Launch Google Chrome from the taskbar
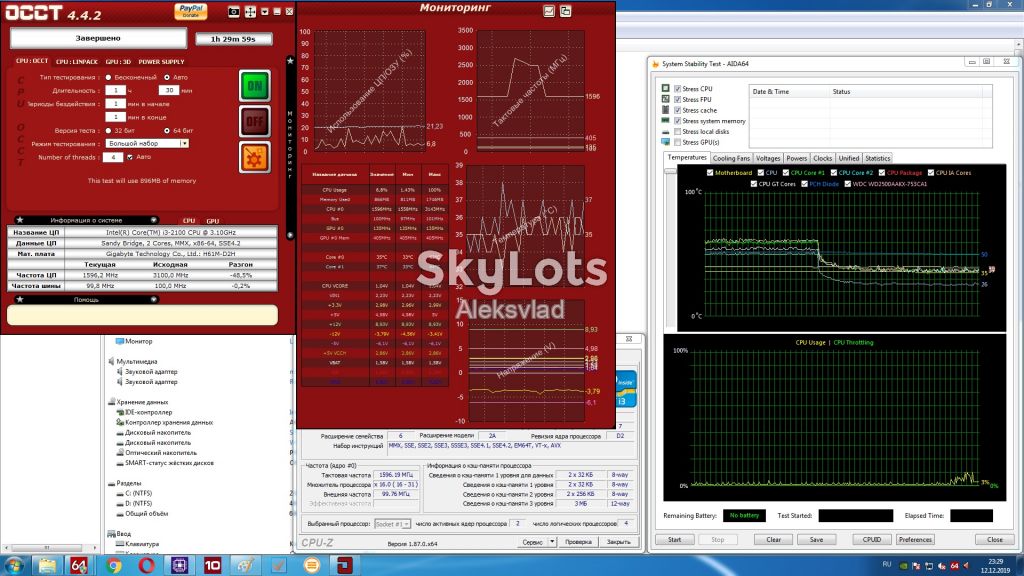Image resolution: width=1024 pixels, height=576 pixels. point(114,565)
